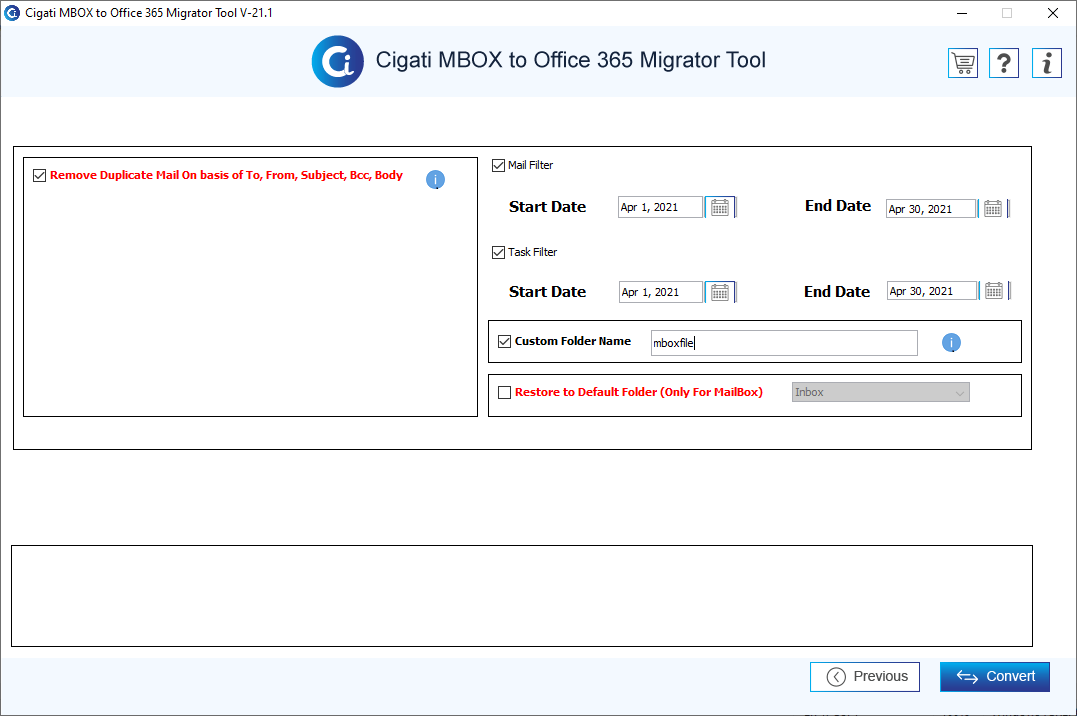The height and width of the screenshot is (716, 1077).
Task: Open Task Filter End Date calendar picker
Action: click(994, 291)
